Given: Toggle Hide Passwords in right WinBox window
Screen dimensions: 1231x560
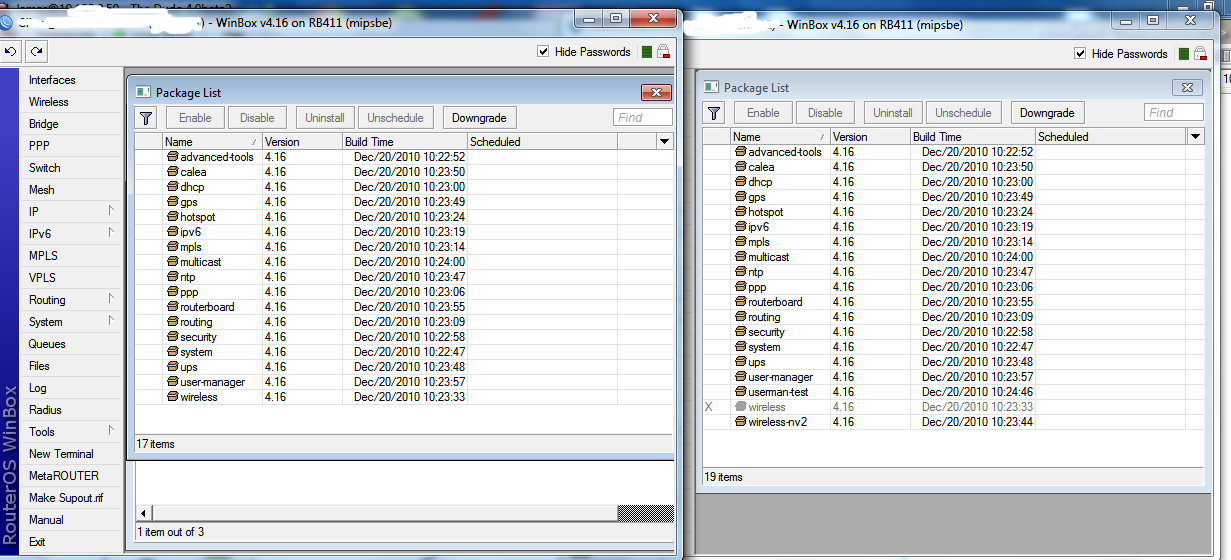Looking at the screenshot, I should pos(1080,53).
